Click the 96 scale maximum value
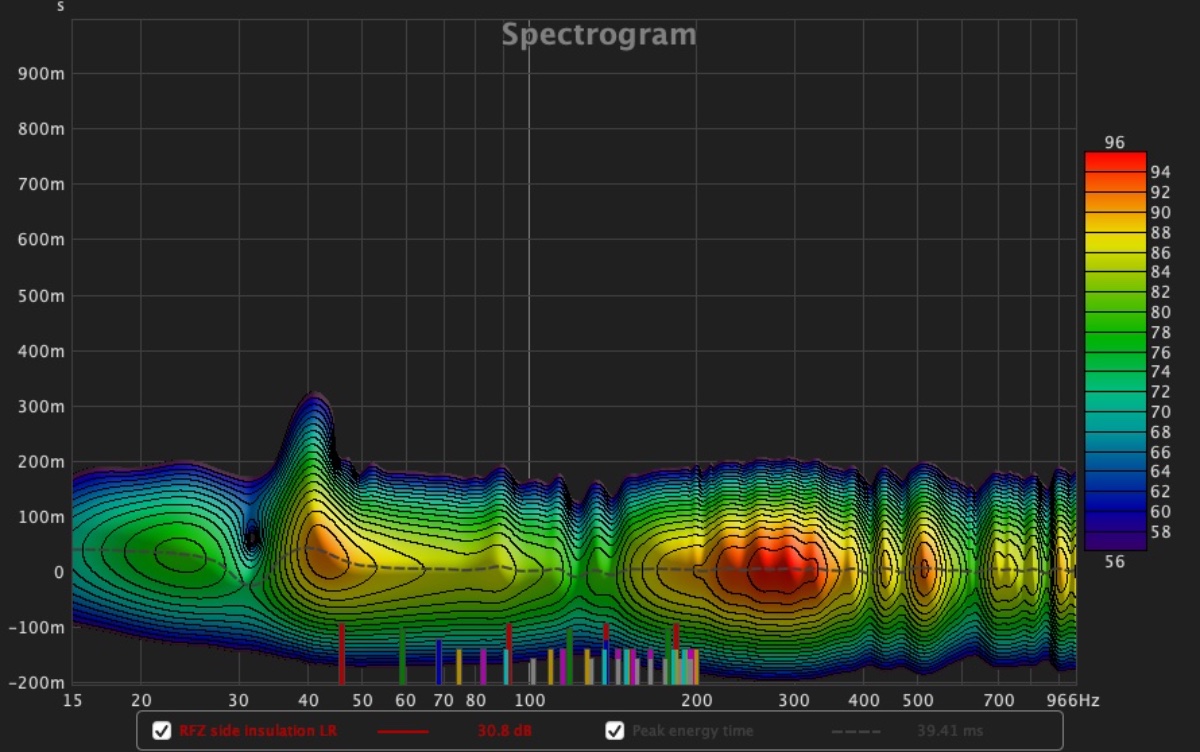The width and height of the screenshot is (1200, 752). [x=1114, y=143]
